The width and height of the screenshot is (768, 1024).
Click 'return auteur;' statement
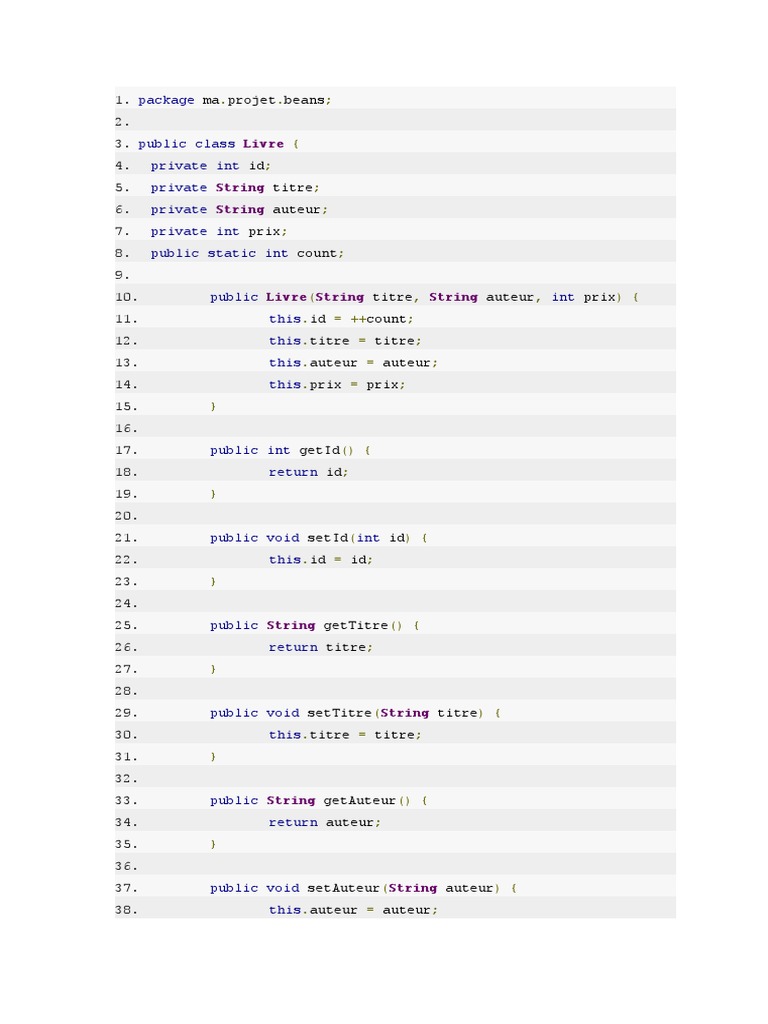325,822
